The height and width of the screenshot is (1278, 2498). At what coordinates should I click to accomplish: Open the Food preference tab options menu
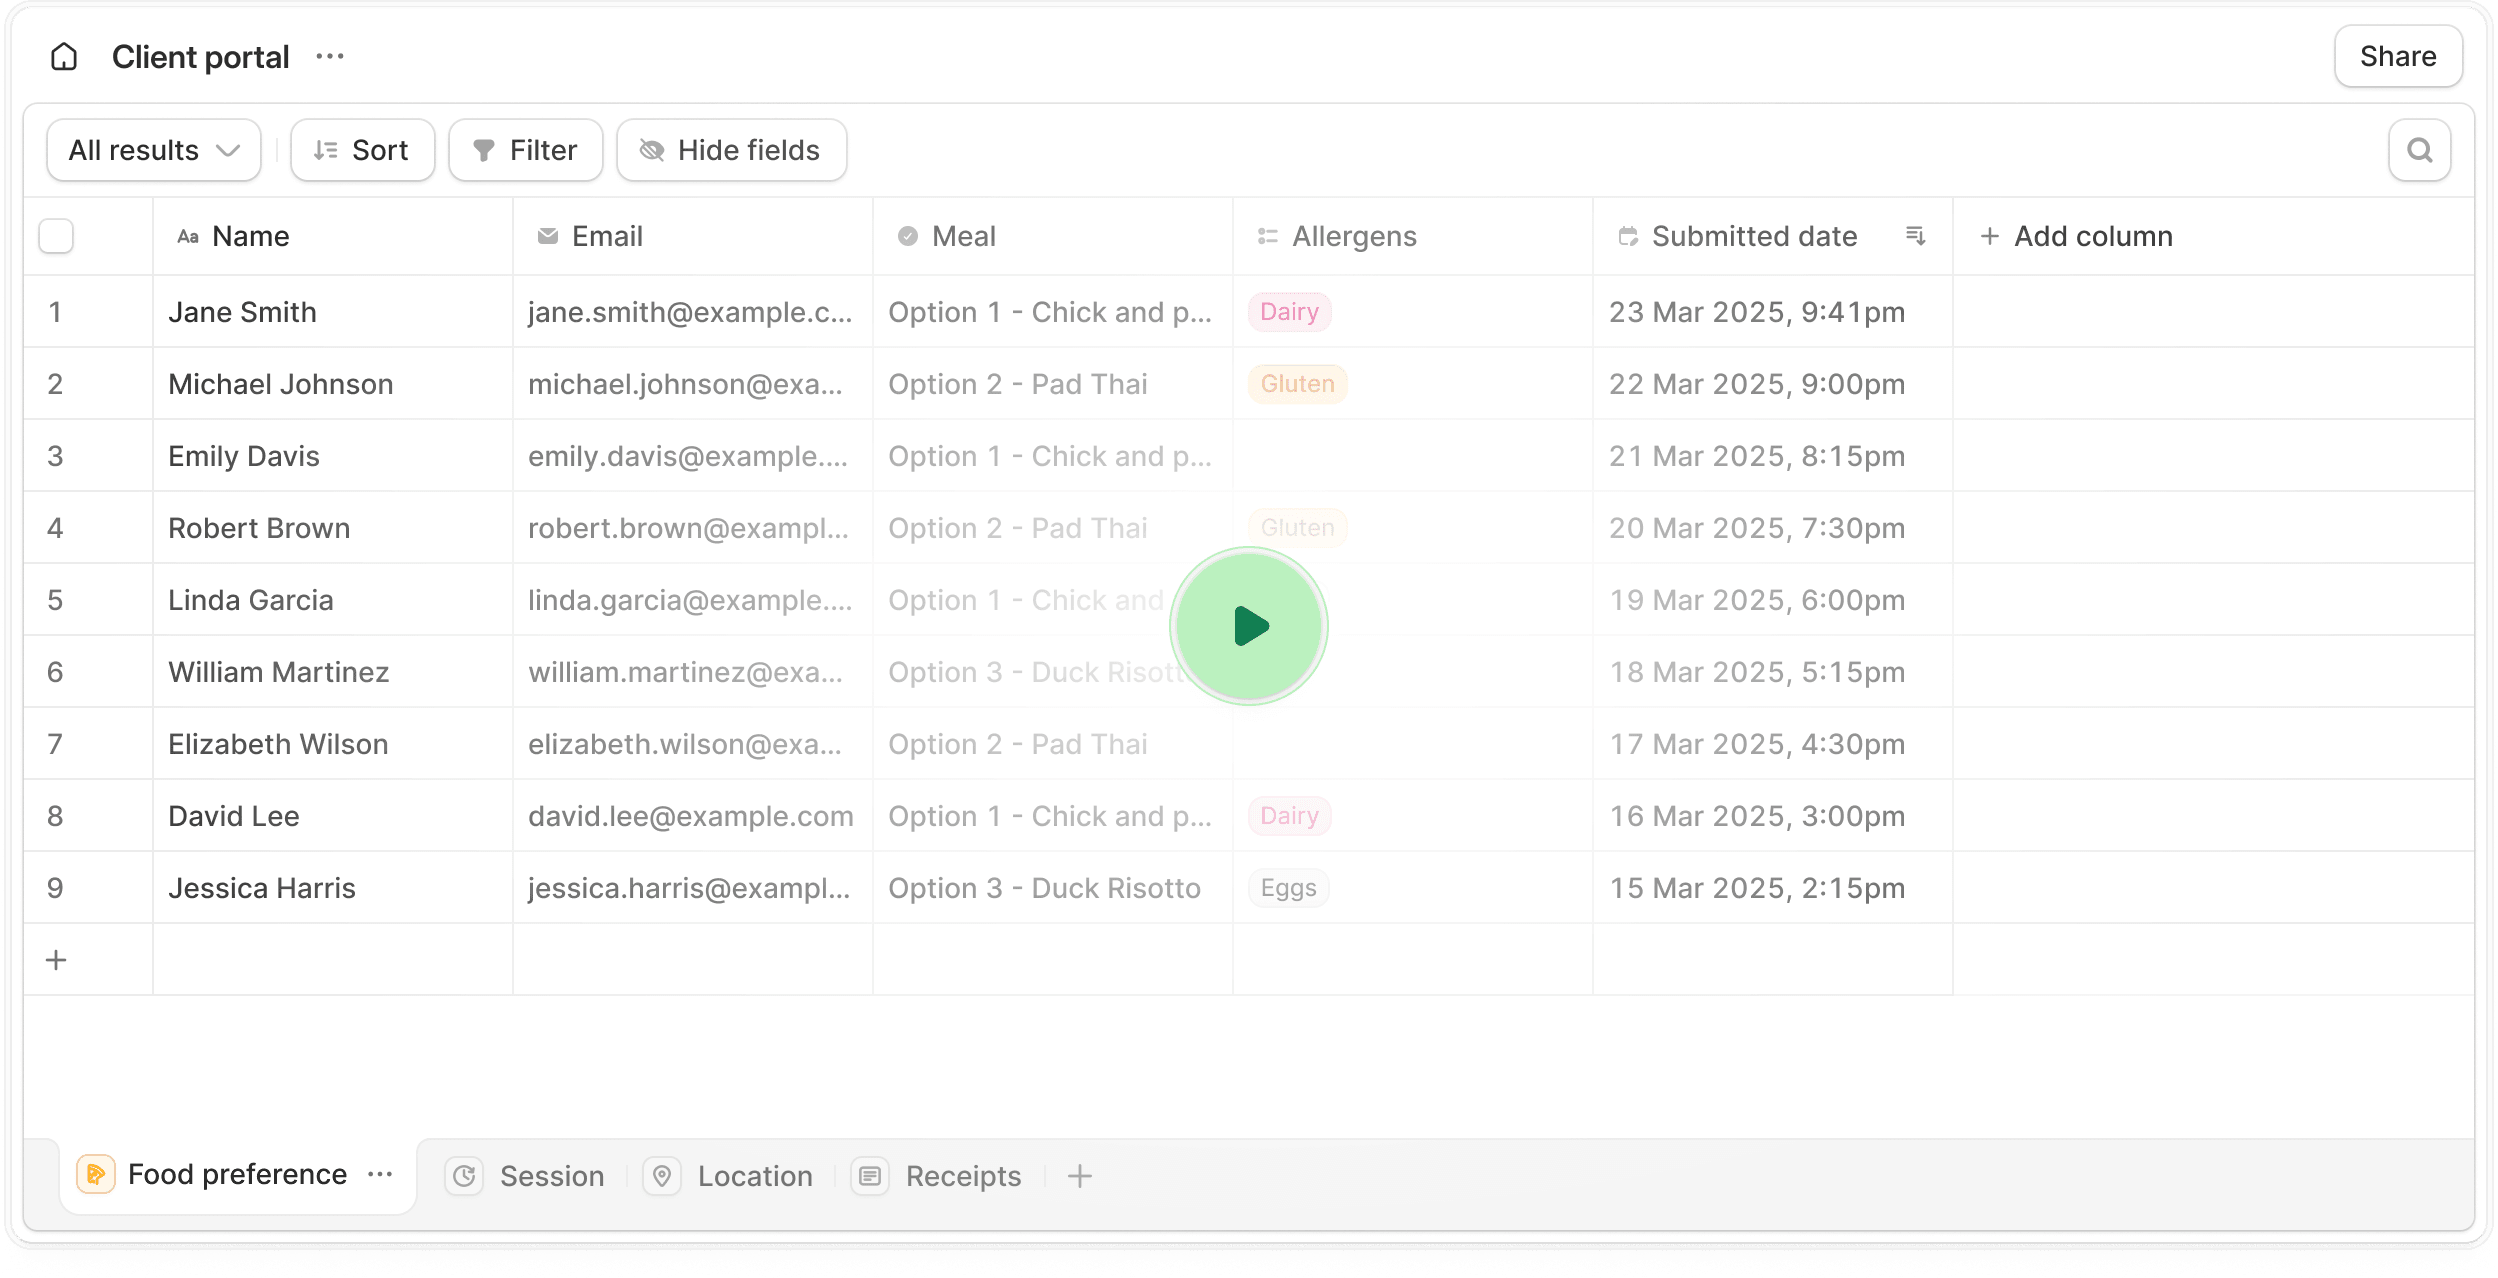[x=379, y=1175]
